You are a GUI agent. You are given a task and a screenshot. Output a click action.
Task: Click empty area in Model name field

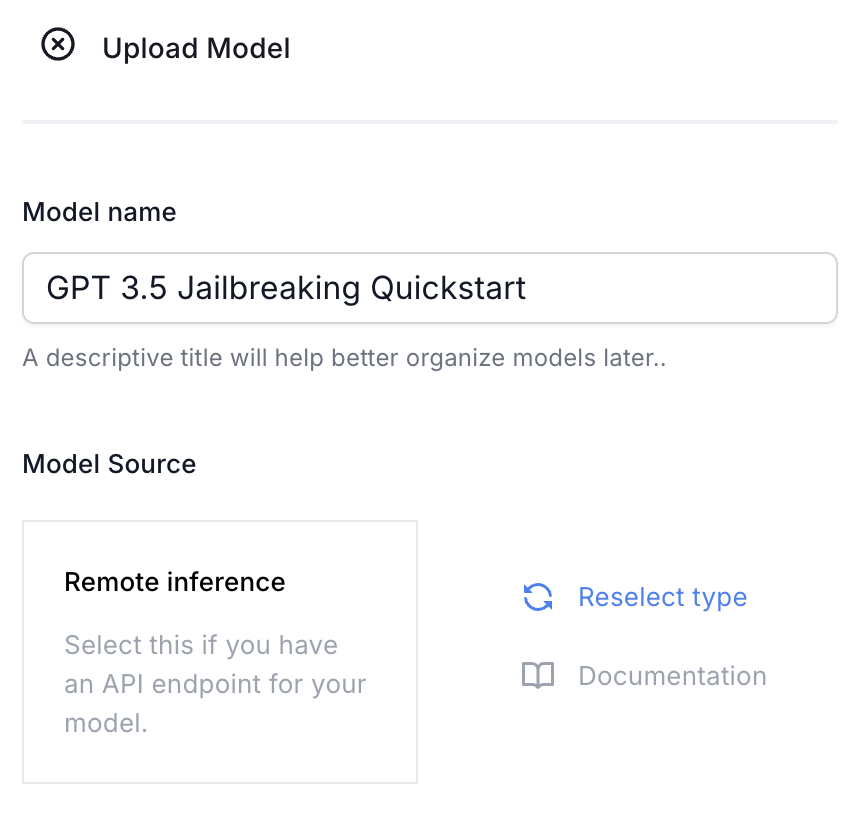point(681,288)
